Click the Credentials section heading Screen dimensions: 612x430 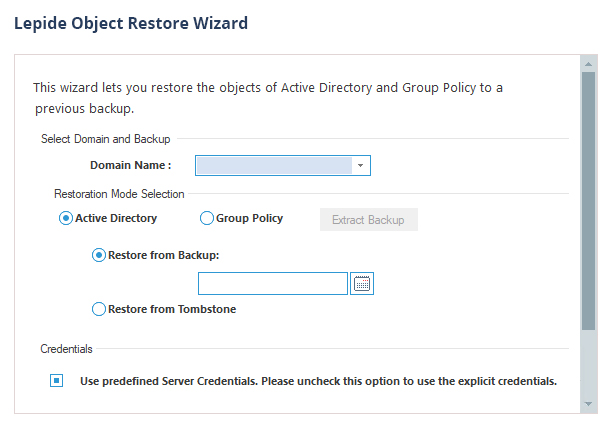[x=66, y=349]
